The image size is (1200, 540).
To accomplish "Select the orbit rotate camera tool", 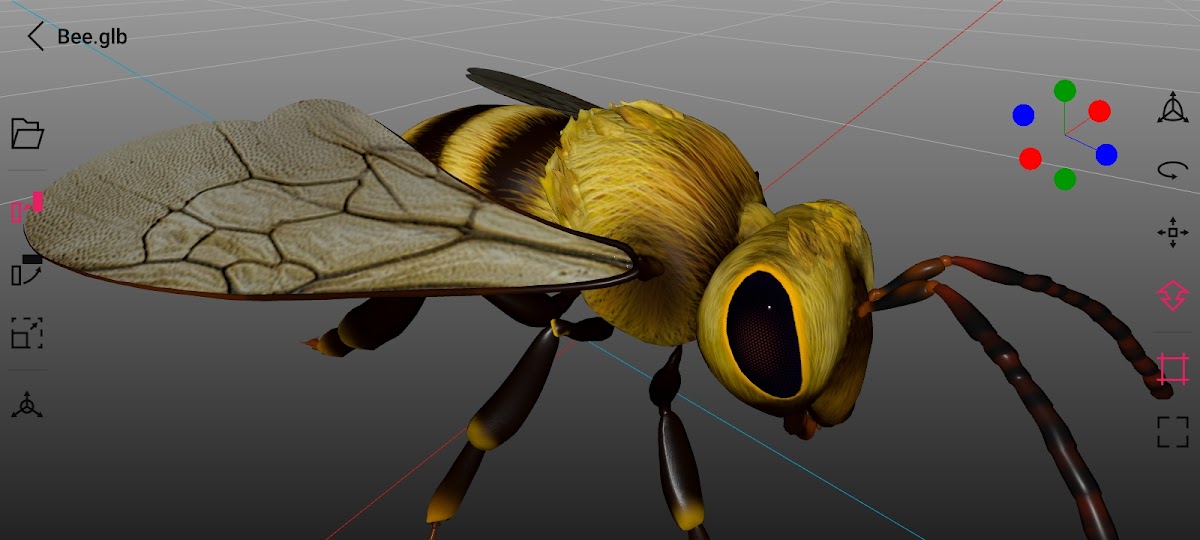I will (1173, 170).
